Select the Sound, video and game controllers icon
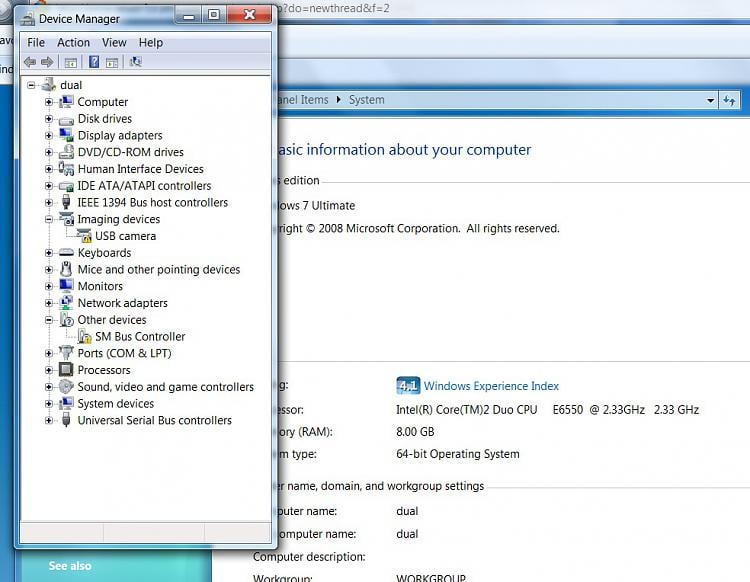 (x=66, y=386)
